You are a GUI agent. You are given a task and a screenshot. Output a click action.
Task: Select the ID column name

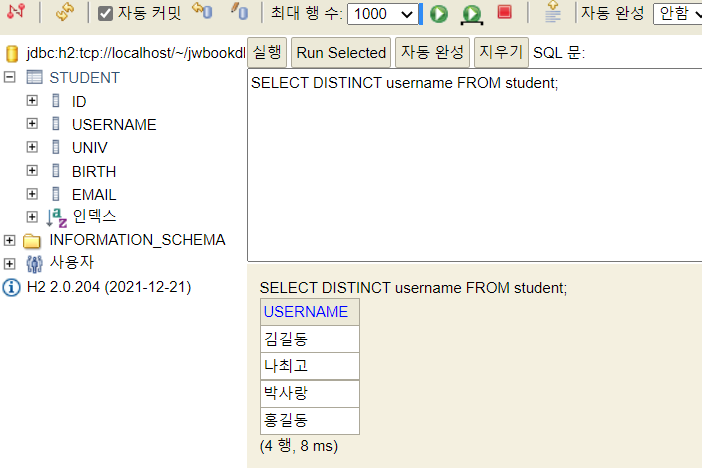tap(79, 102)
